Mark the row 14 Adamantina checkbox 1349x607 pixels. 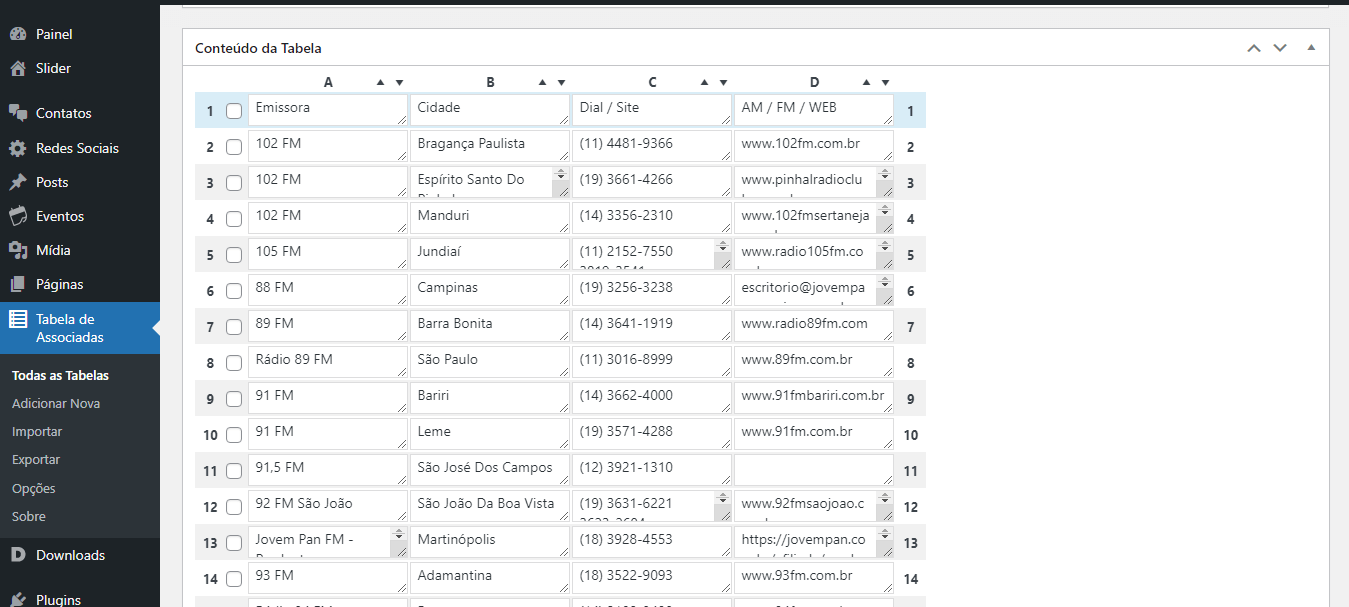[234, 579]
